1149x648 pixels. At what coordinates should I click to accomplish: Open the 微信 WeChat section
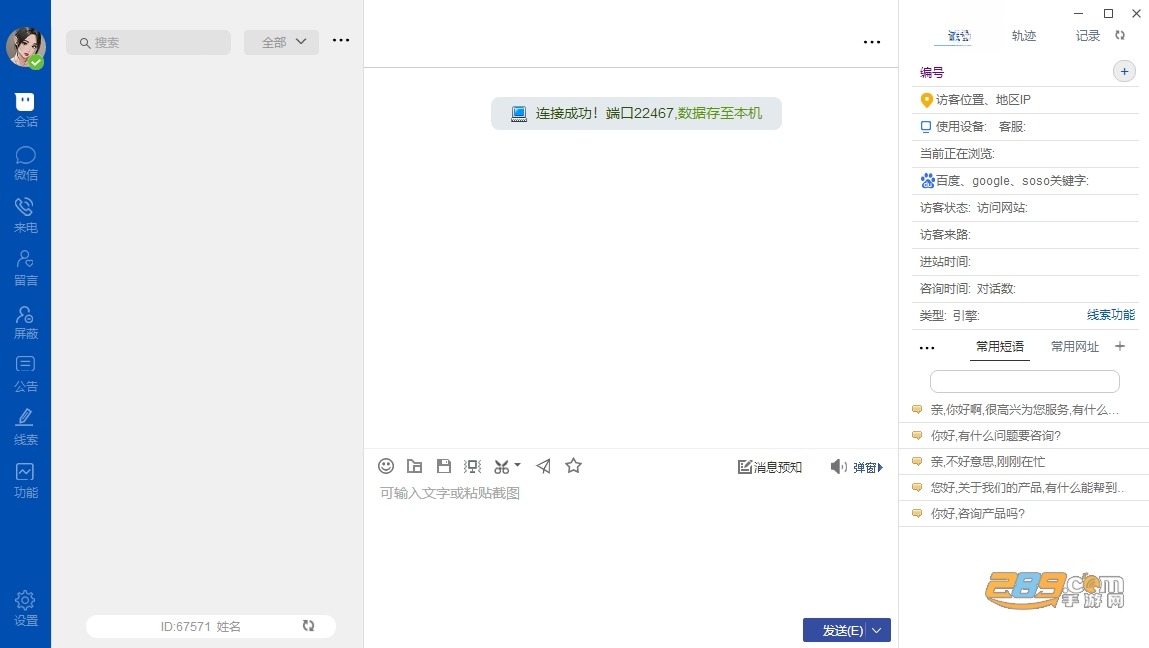[x=25, y=163]
